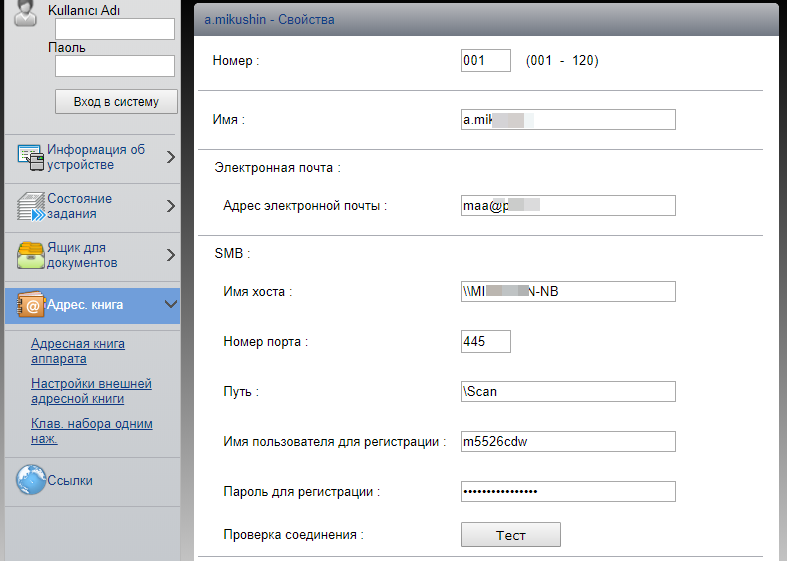Open Информация об устройстве menu
This screenshot has height=561, width=787.
click(x=92, y=158)
